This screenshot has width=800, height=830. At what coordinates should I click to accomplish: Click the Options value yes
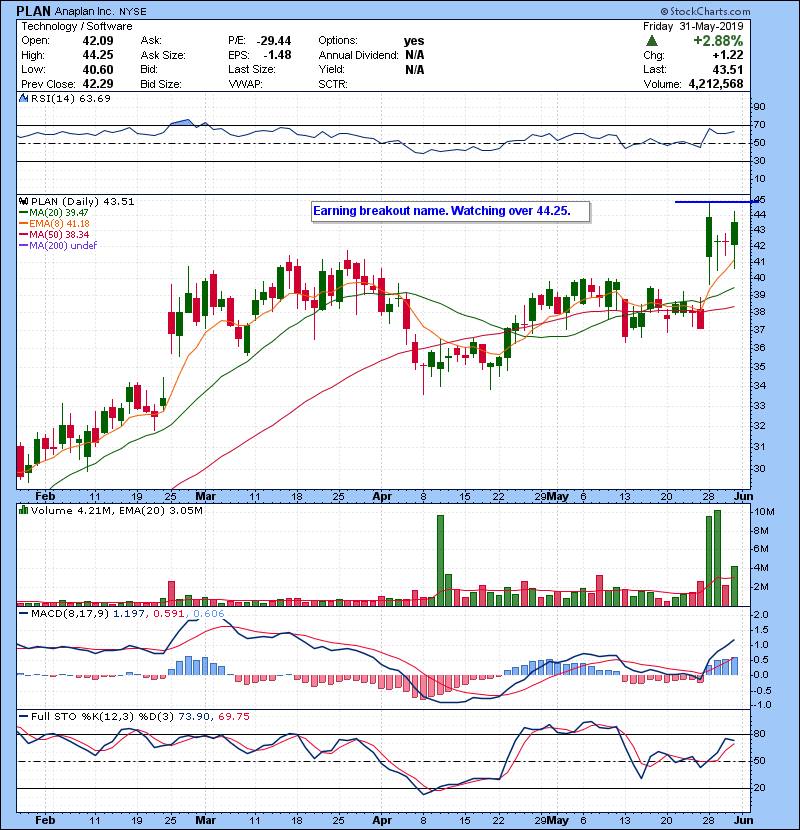pyautogui.click(x=414, y=41)
